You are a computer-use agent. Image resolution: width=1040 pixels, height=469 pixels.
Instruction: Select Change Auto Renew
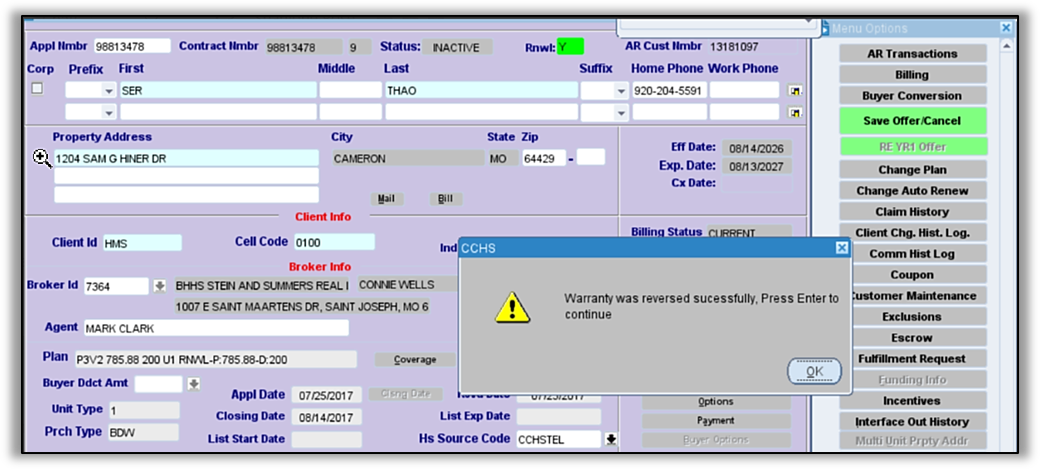pos(912,190)
